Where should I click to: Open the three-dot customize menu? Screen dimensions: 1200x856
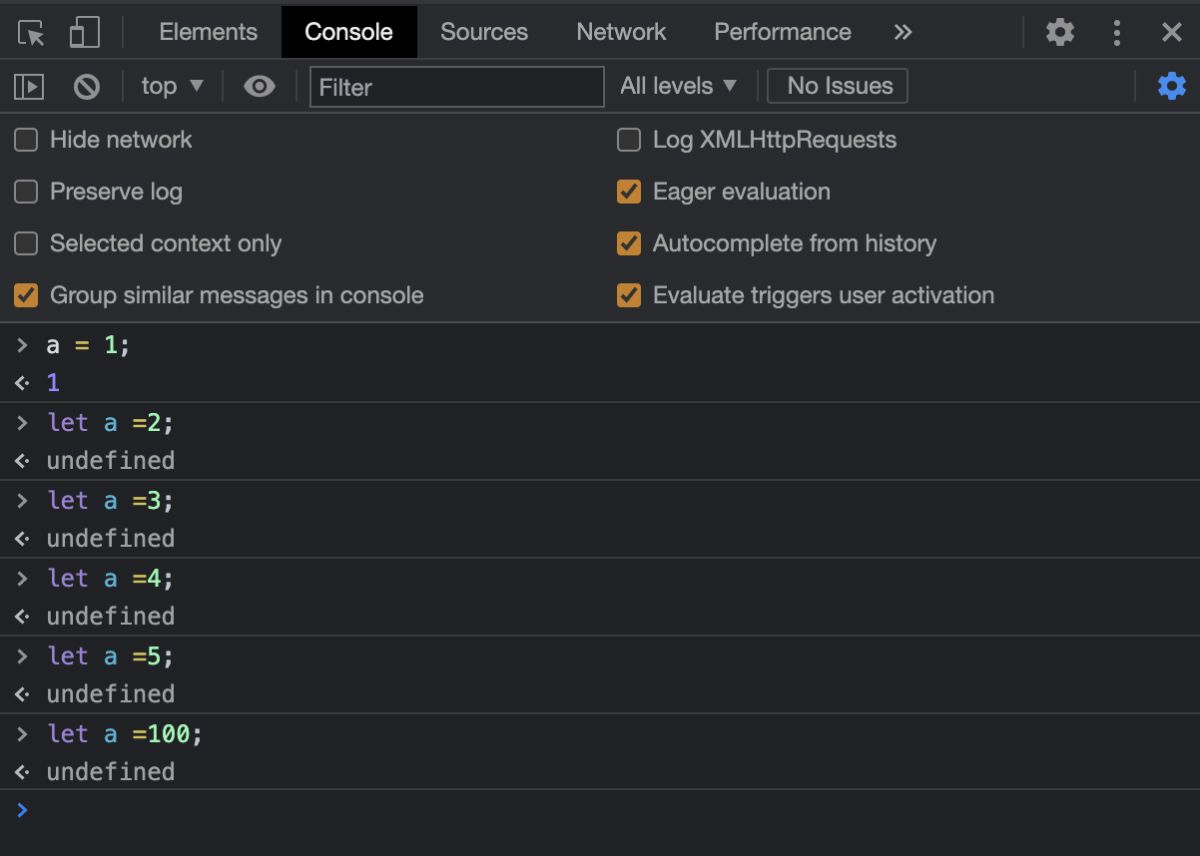(x=1117, y=32)
